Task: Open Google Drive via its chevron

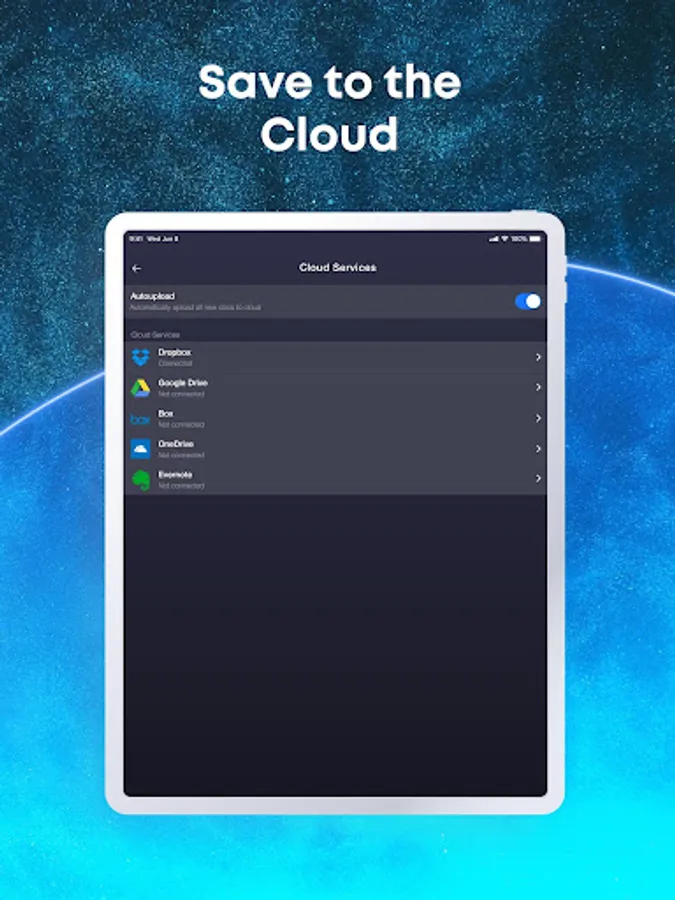Action: [x=538, y=387]
